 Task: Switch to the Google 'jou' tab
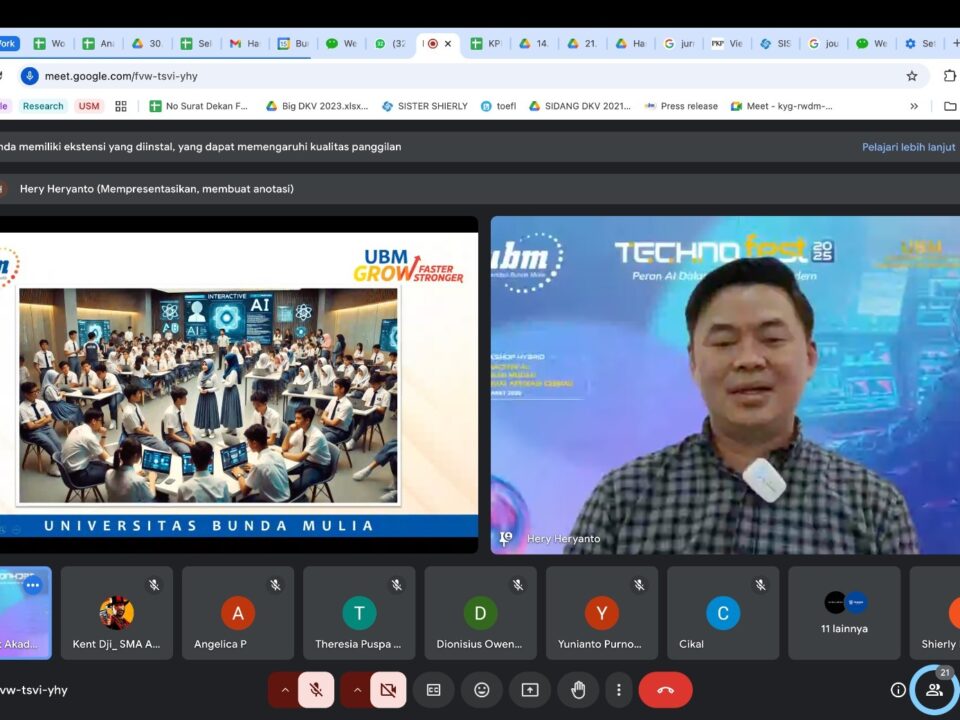point(824,43)
